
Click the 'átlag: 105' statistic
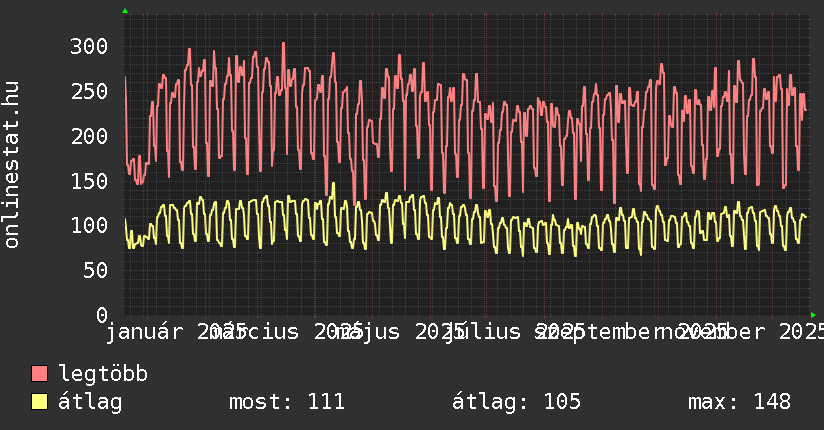click(x=516, y=402)
